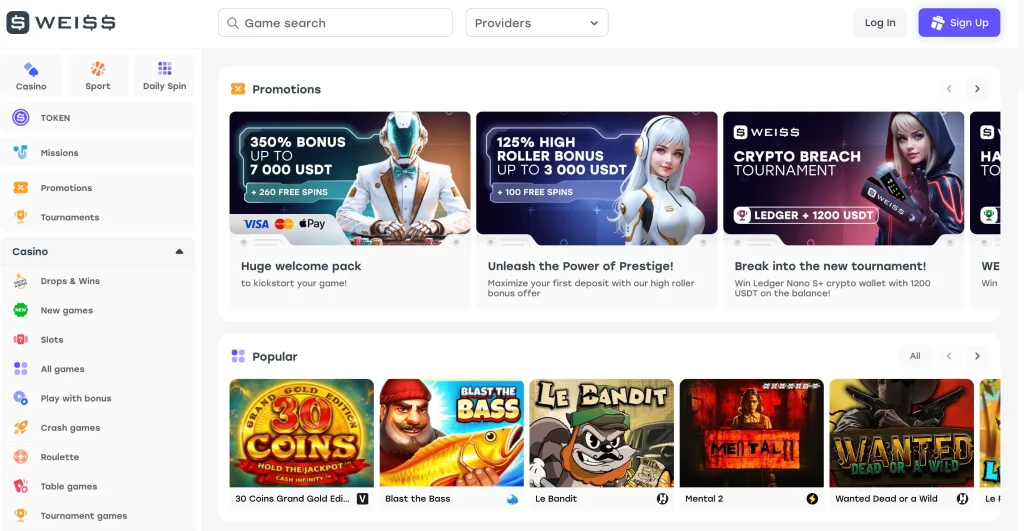Select Crash games in sidebar
Image resolution: width=1024 pixels, height=531 pixels.
(x=98, y=428)
